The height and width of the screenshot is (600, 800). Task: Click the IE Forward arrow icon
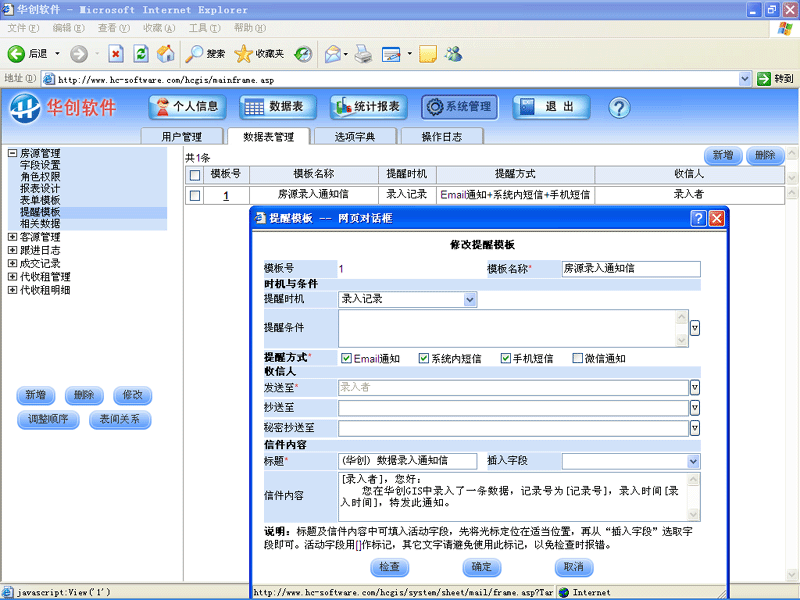point(79,54)
